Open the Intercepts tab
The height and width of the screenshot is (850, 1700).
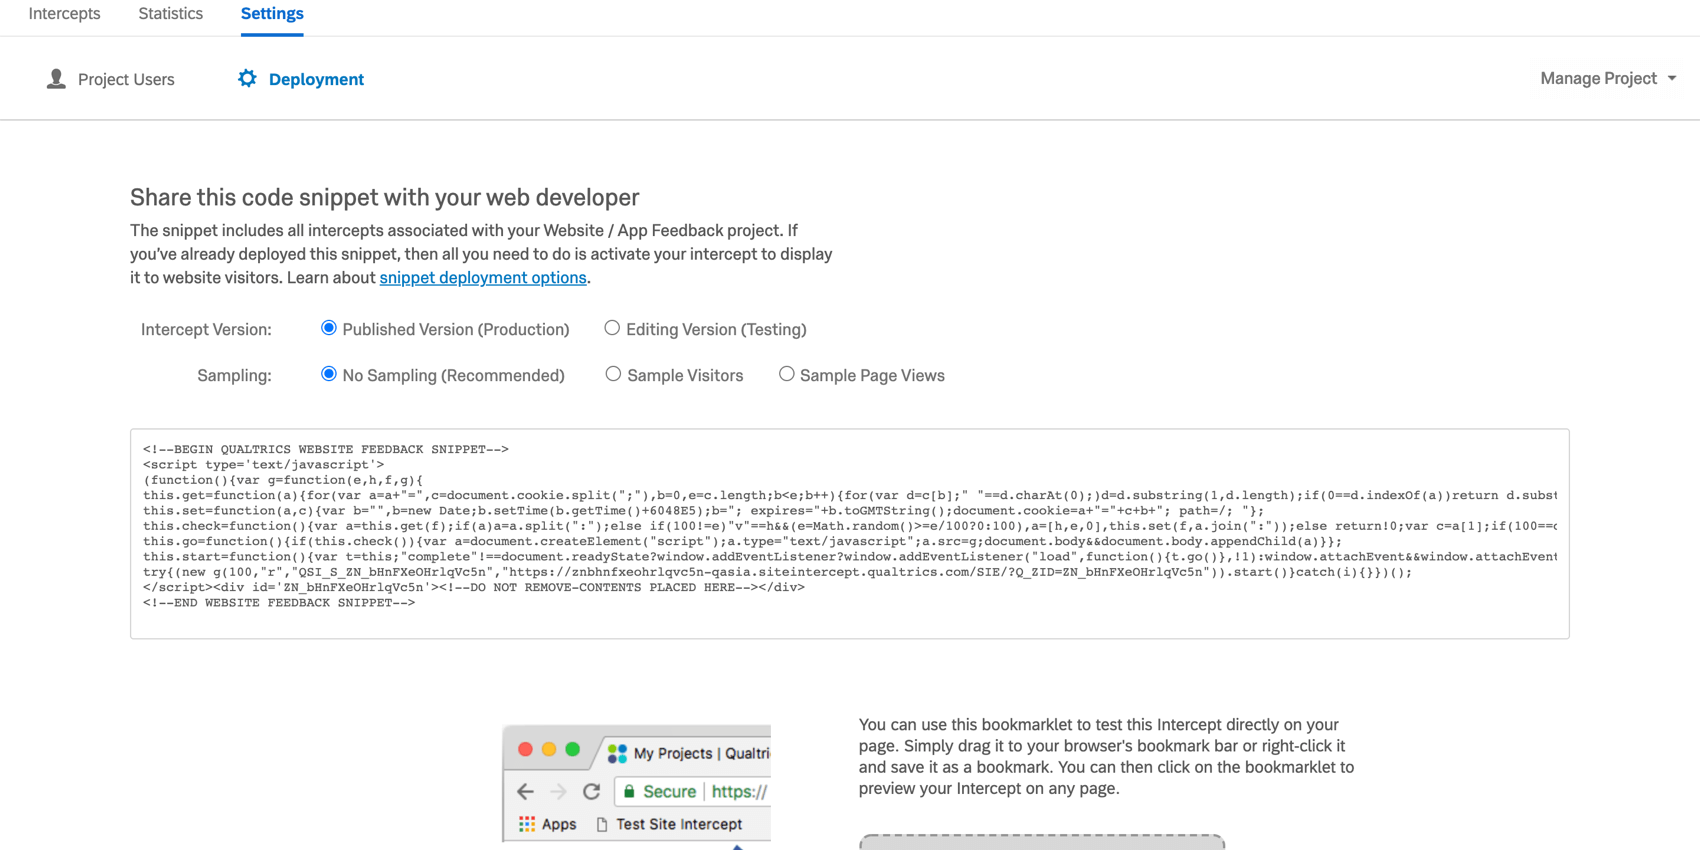pyautogui.click(x=64, y=14)
